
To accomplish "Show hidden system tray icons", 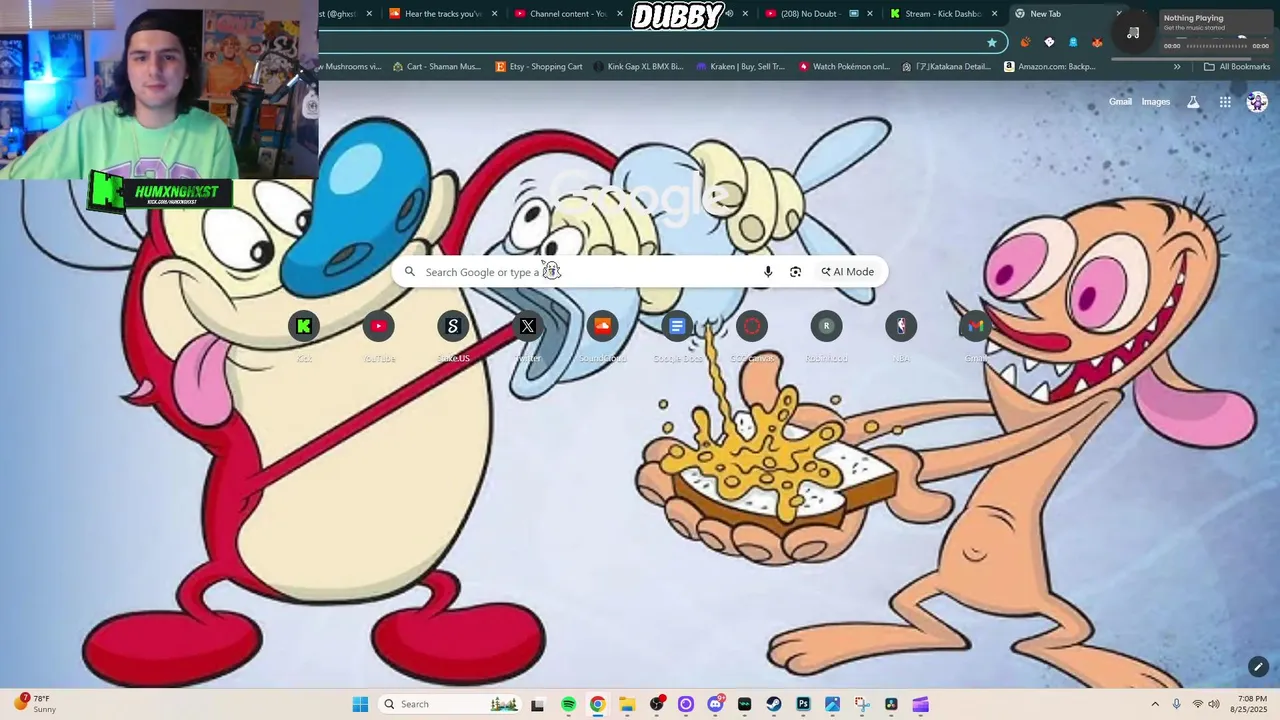I will click(1155, 704).
